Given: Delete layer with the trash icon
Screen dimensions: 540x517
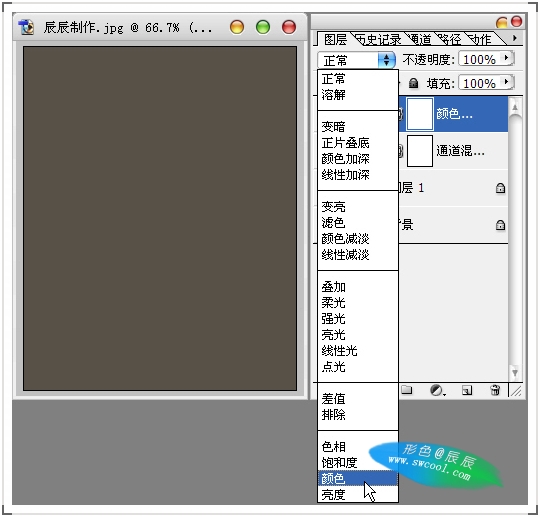Looking at the screenshot, I should click(x=495, y=390).
